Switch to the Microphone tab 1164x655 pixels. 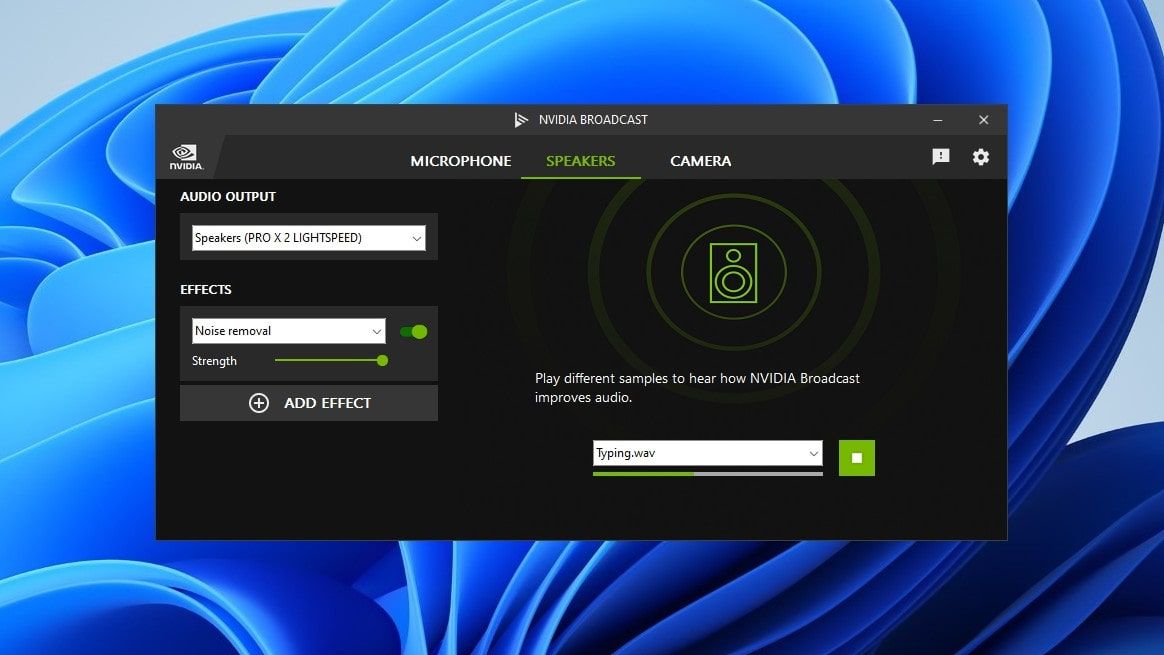[460, 161]
